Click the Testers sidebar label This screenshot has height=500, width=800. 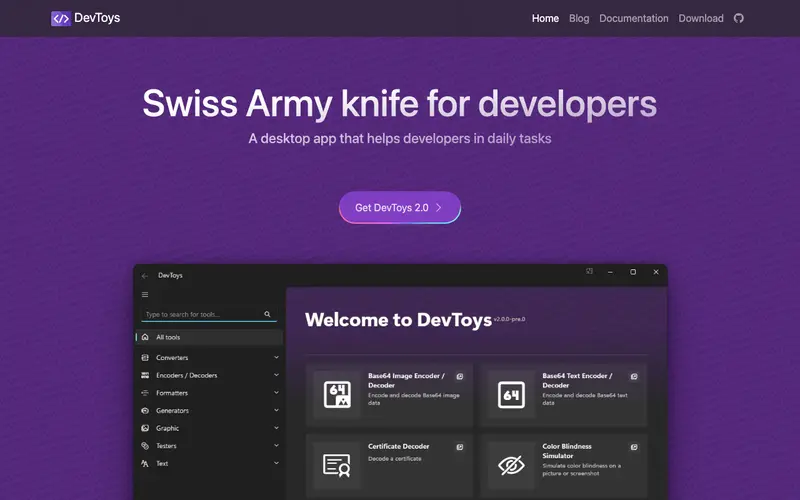[x=166, y=446]
